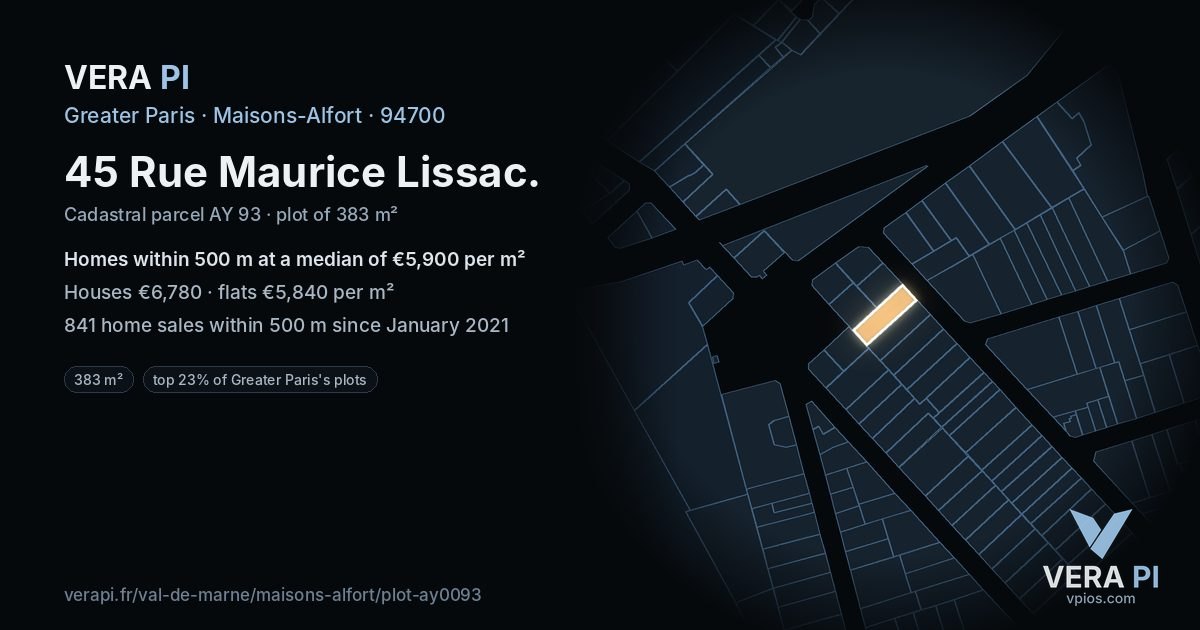Screen dimensions: 1200x630
Task: Click the 45 Rue Maurice Lissac heading
Action: [x=302, y=172]
